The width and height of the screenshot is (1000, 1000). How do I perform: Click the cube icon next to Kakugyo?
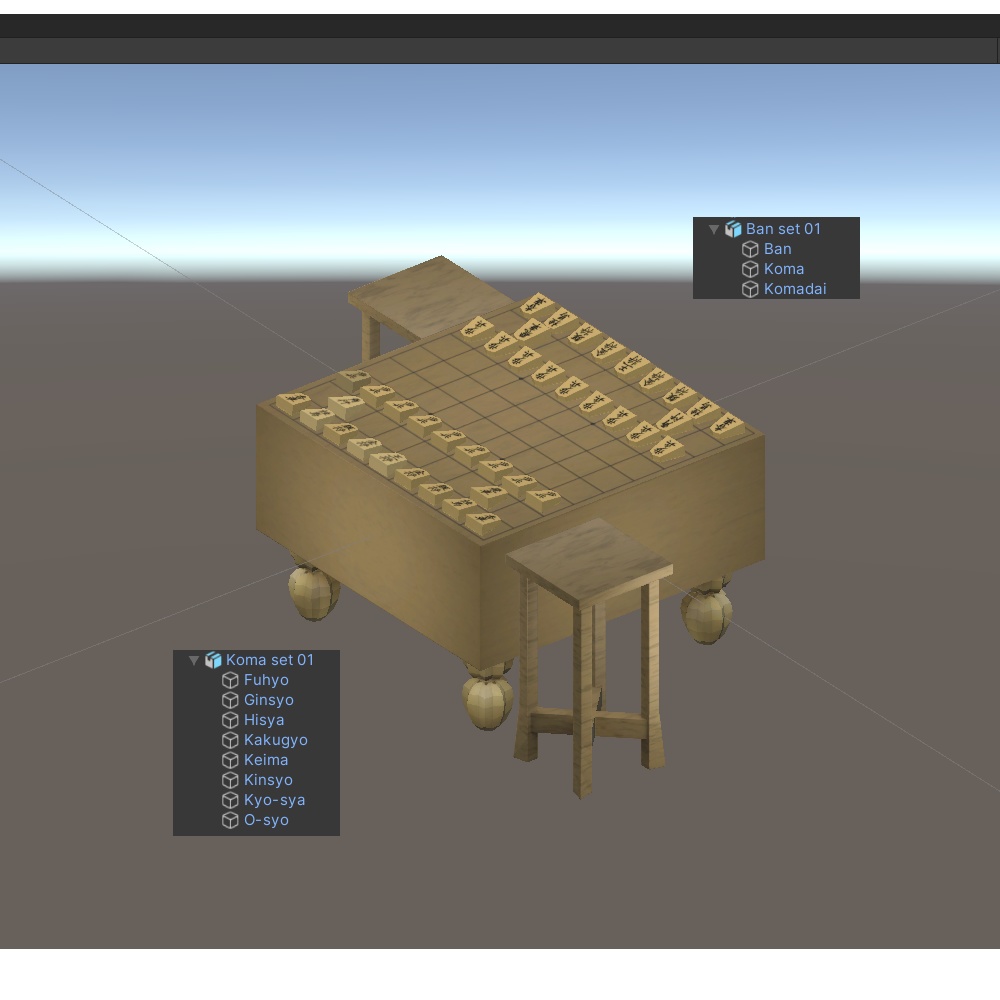pos(229,740)
